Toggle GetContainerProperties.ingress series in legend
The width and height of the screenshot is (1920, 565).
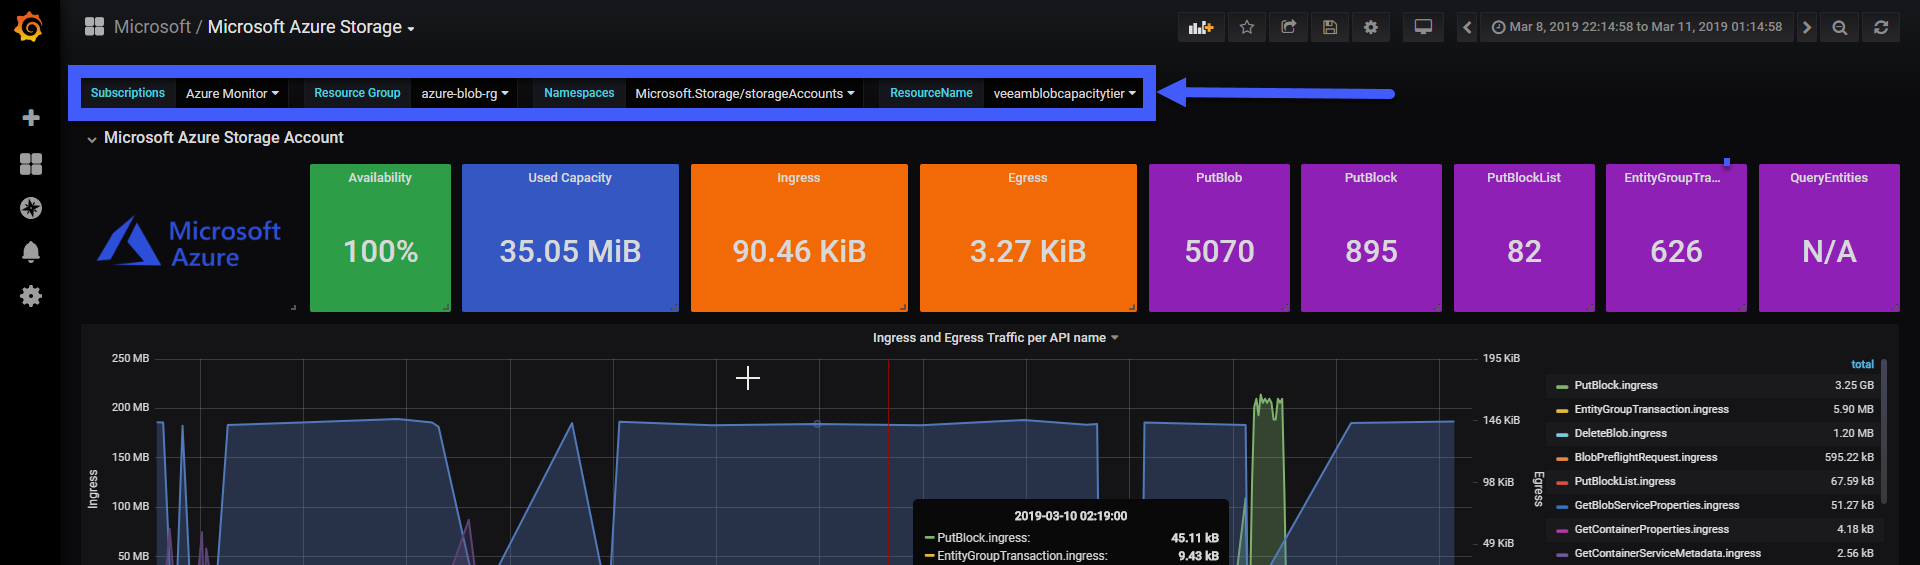click(x=1652, y=529)
